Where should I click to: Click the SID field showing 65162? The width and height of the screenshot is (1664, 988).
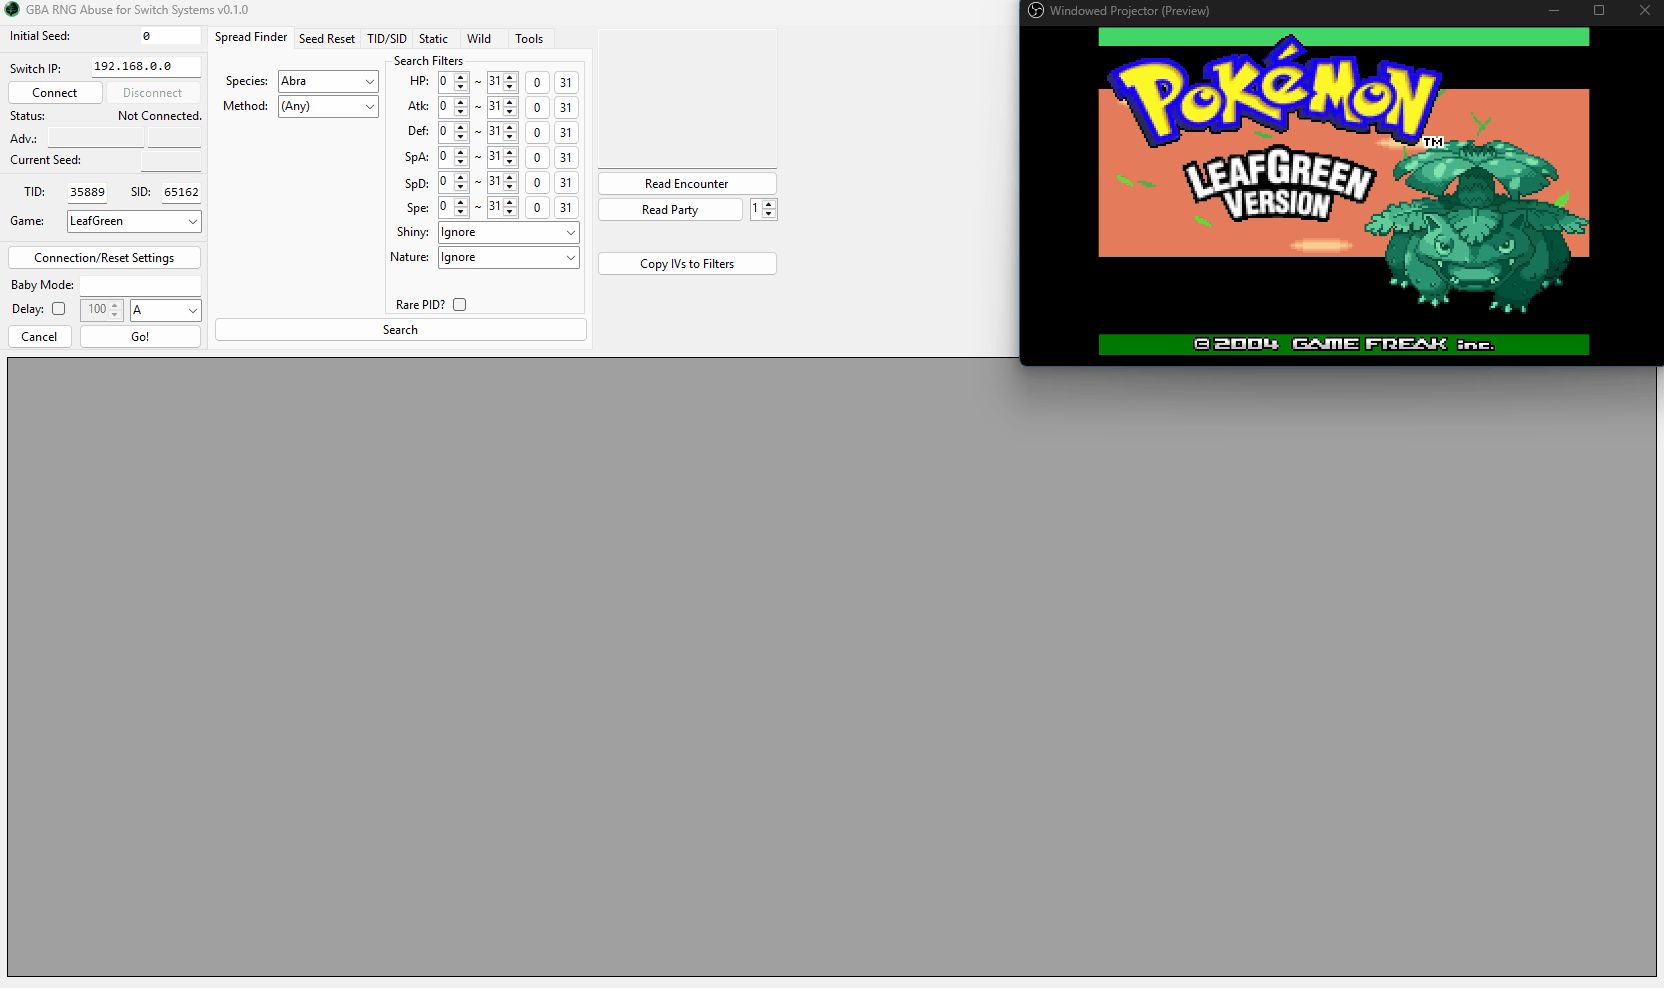click(181, 192)
